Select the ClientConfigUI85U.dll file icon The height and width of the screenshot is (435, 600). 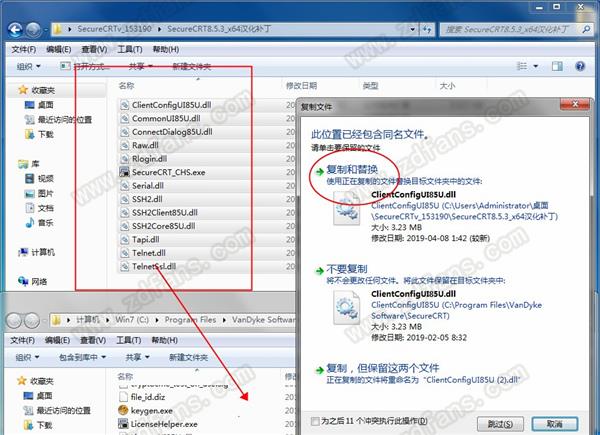click(x=124, y=105)
